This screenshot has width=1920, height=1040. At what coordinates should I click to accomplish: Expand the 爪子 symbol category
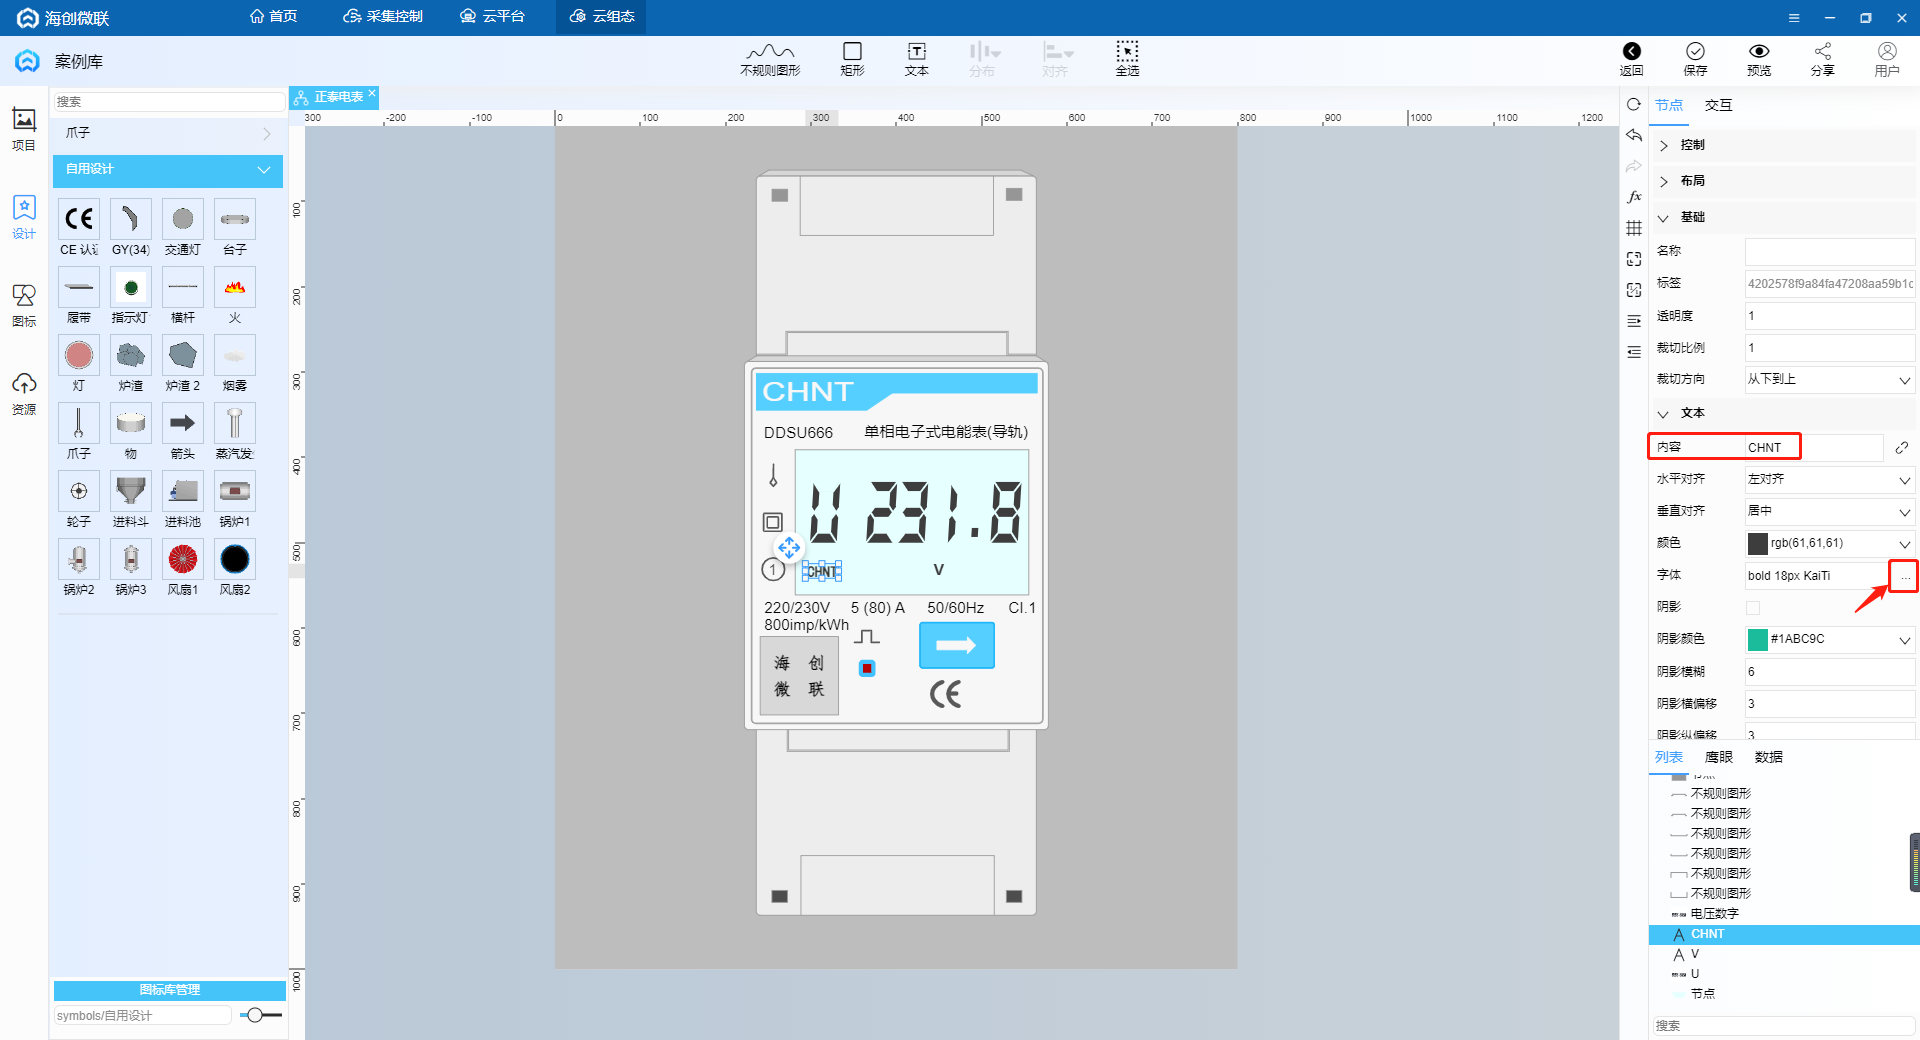coord(168,133)
